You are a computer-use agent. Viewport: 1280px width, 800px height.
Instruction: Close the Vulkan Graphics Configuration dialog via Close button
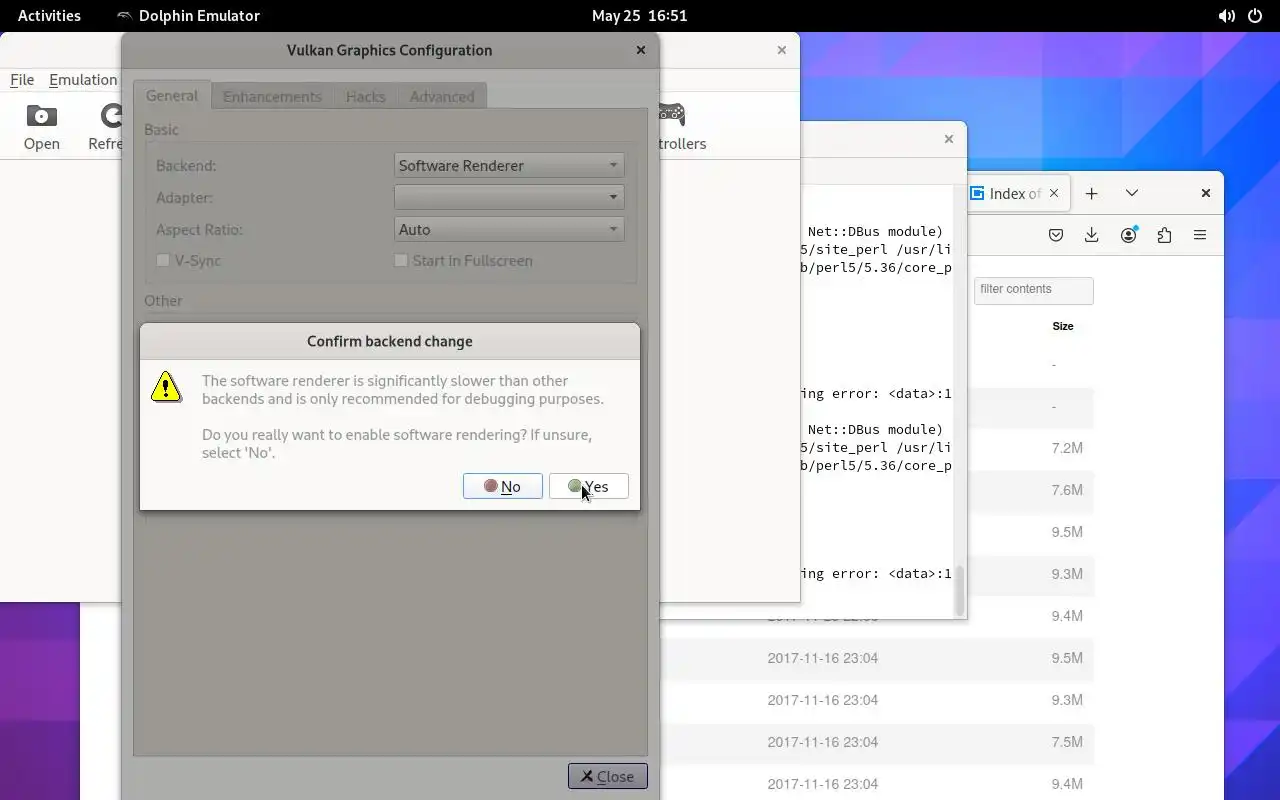pyautogui.click(x=607, y=776)
